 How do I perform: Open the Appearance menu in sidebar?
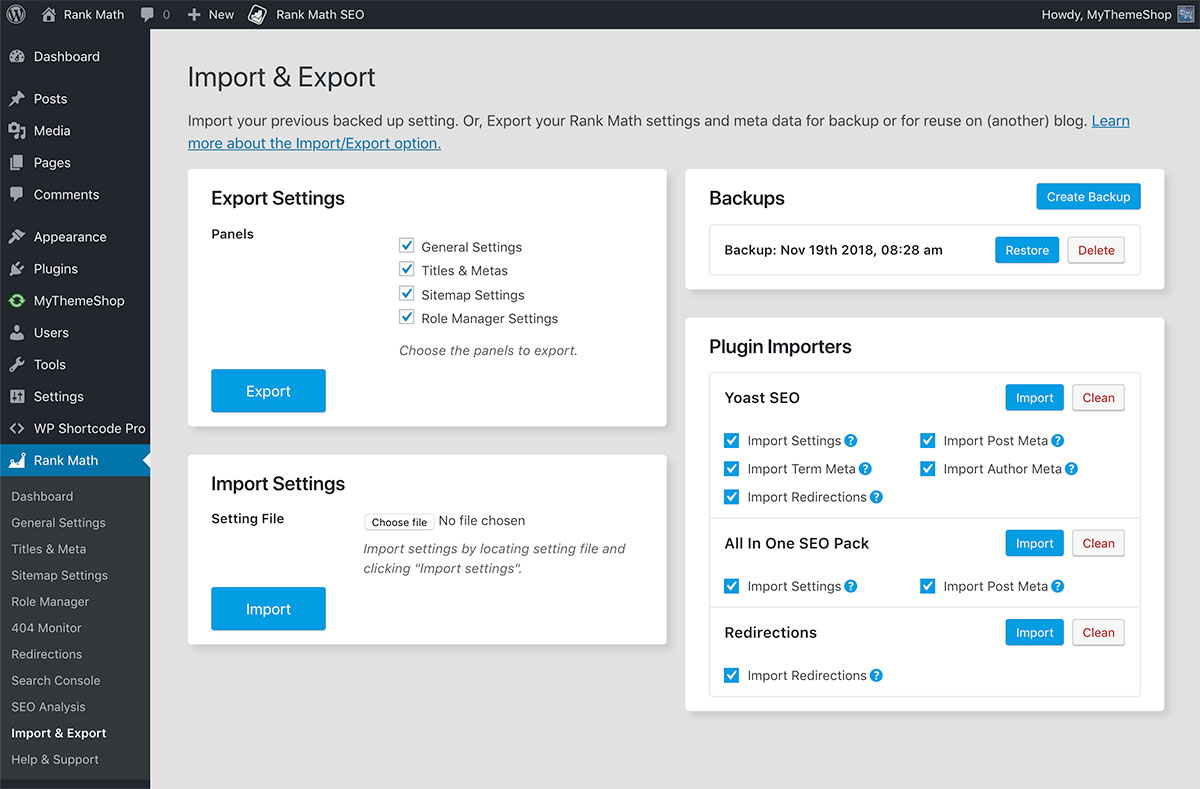[x=69, y=237]
